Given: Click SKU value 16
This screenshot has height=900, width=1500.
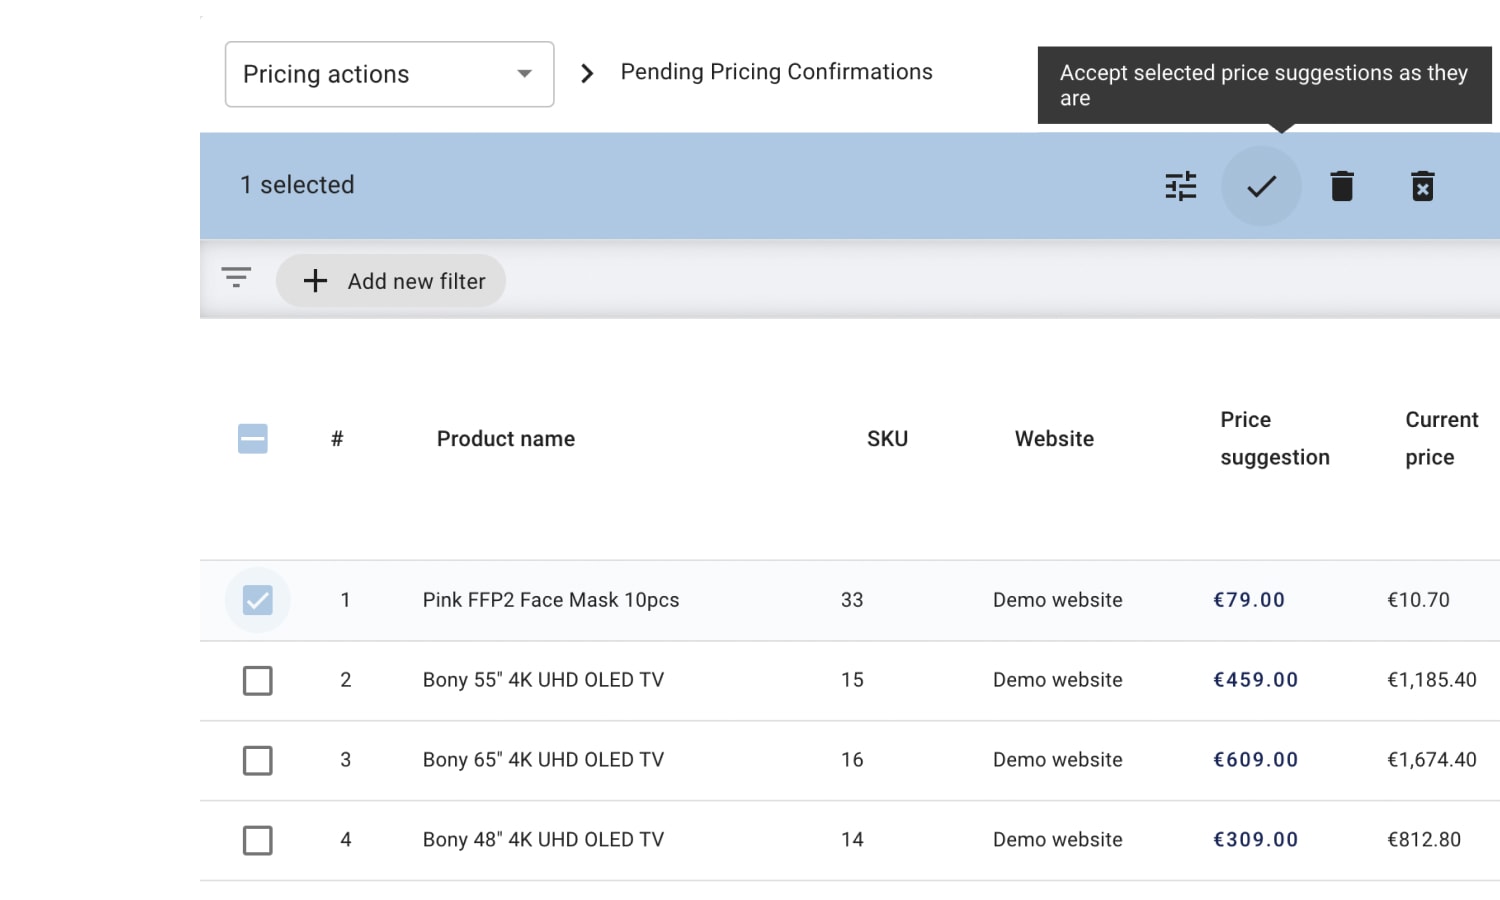Looking at the screenshot, I should point(852,760).
